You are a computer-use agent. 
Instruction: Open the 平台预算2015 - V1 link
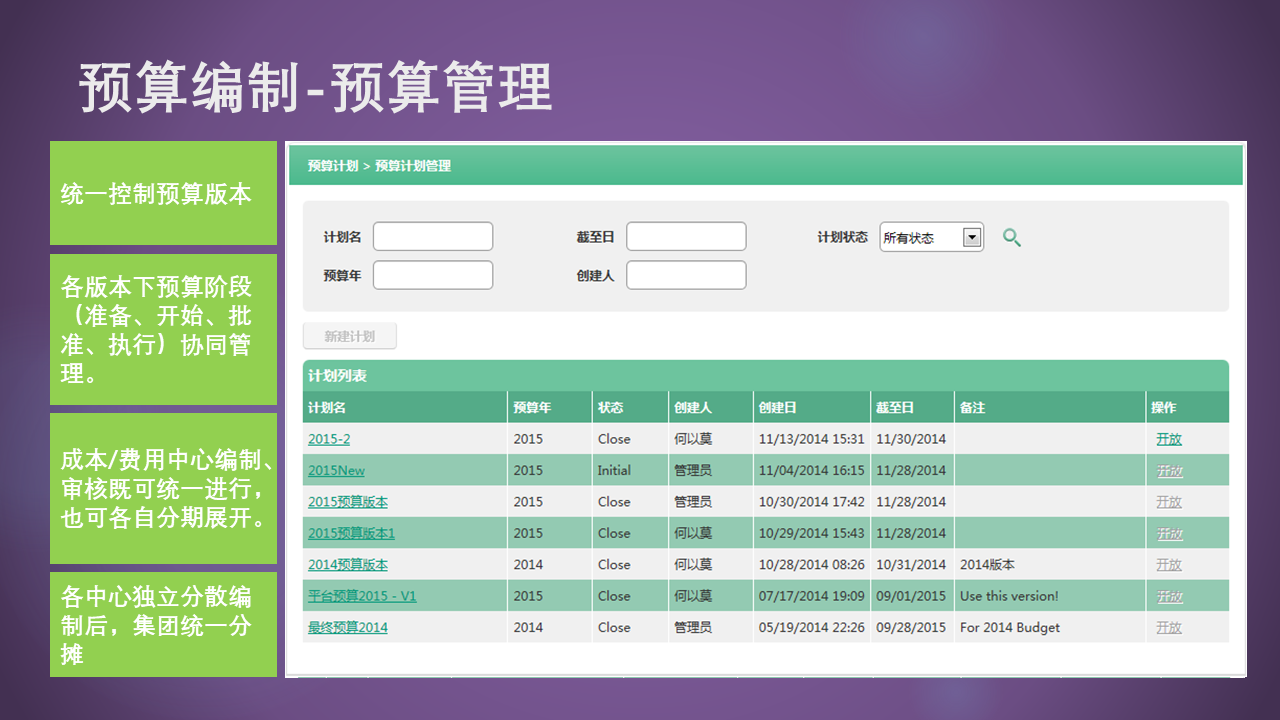point(362,596)
